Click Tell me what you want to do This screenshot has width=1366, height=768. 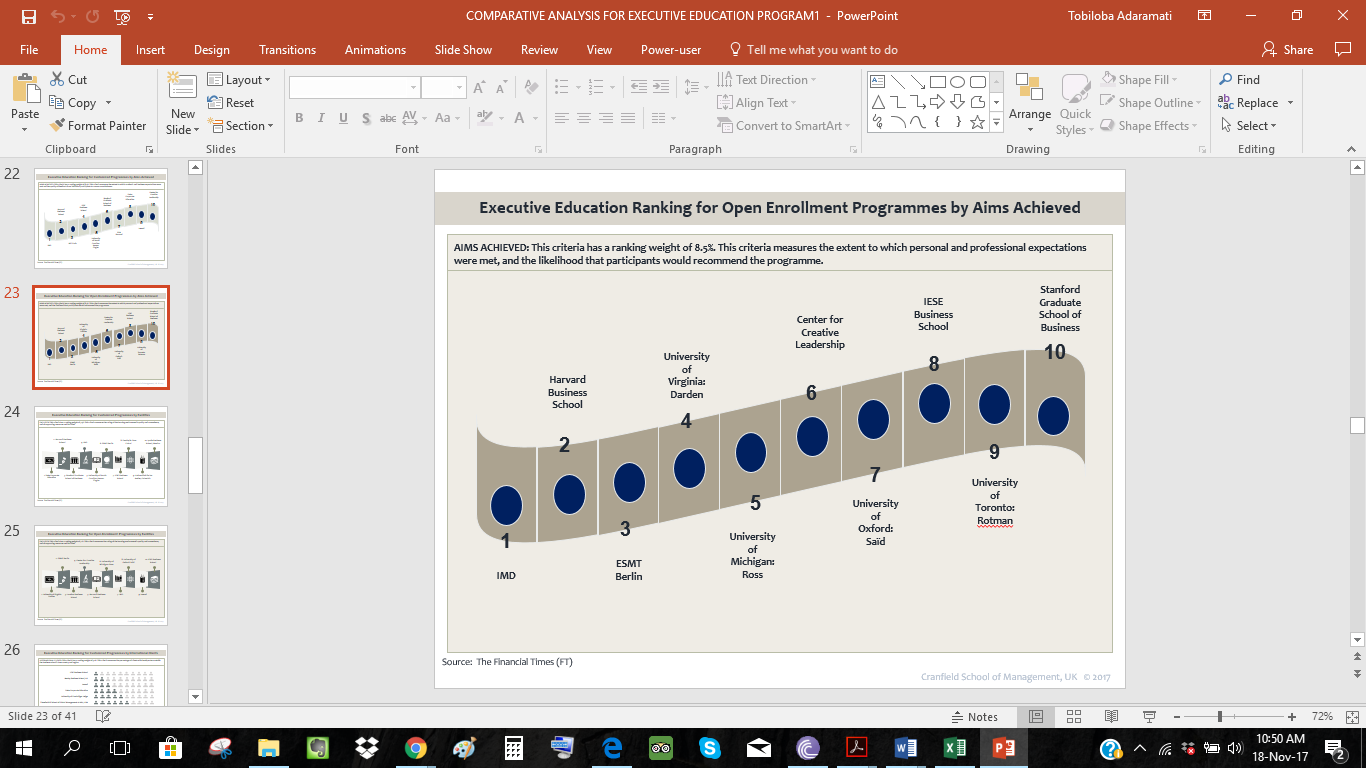813,50
